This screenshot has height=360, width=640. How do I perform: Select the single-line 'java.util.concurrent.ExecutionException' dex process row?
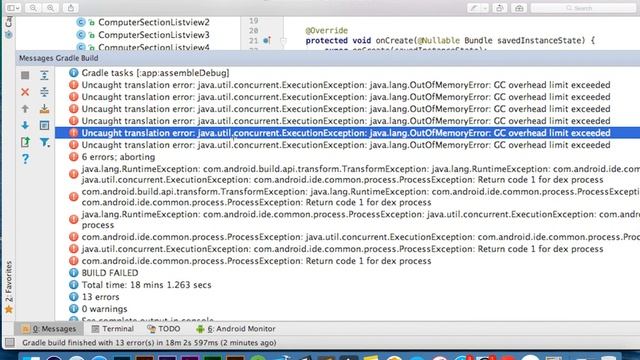point(342,249)
